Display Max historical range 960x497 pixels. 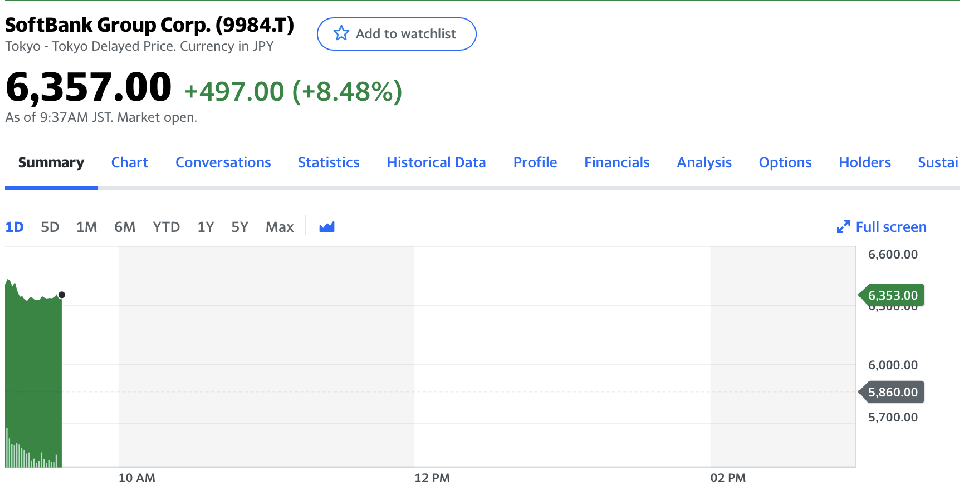(x=280, y=227)
